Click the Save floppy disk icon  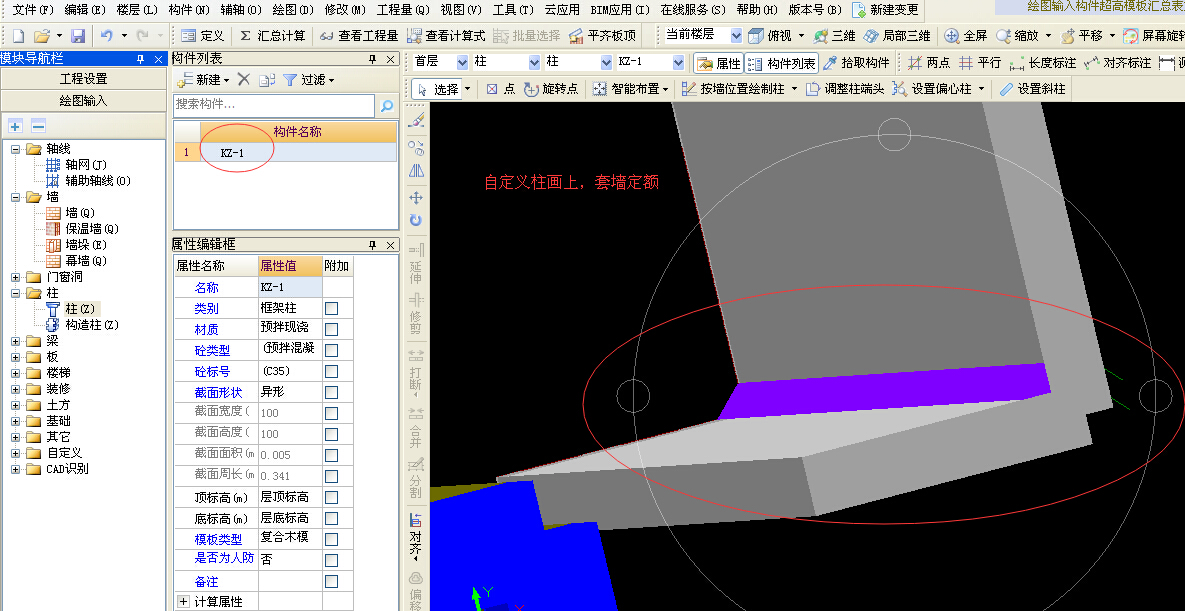[78, 36]
